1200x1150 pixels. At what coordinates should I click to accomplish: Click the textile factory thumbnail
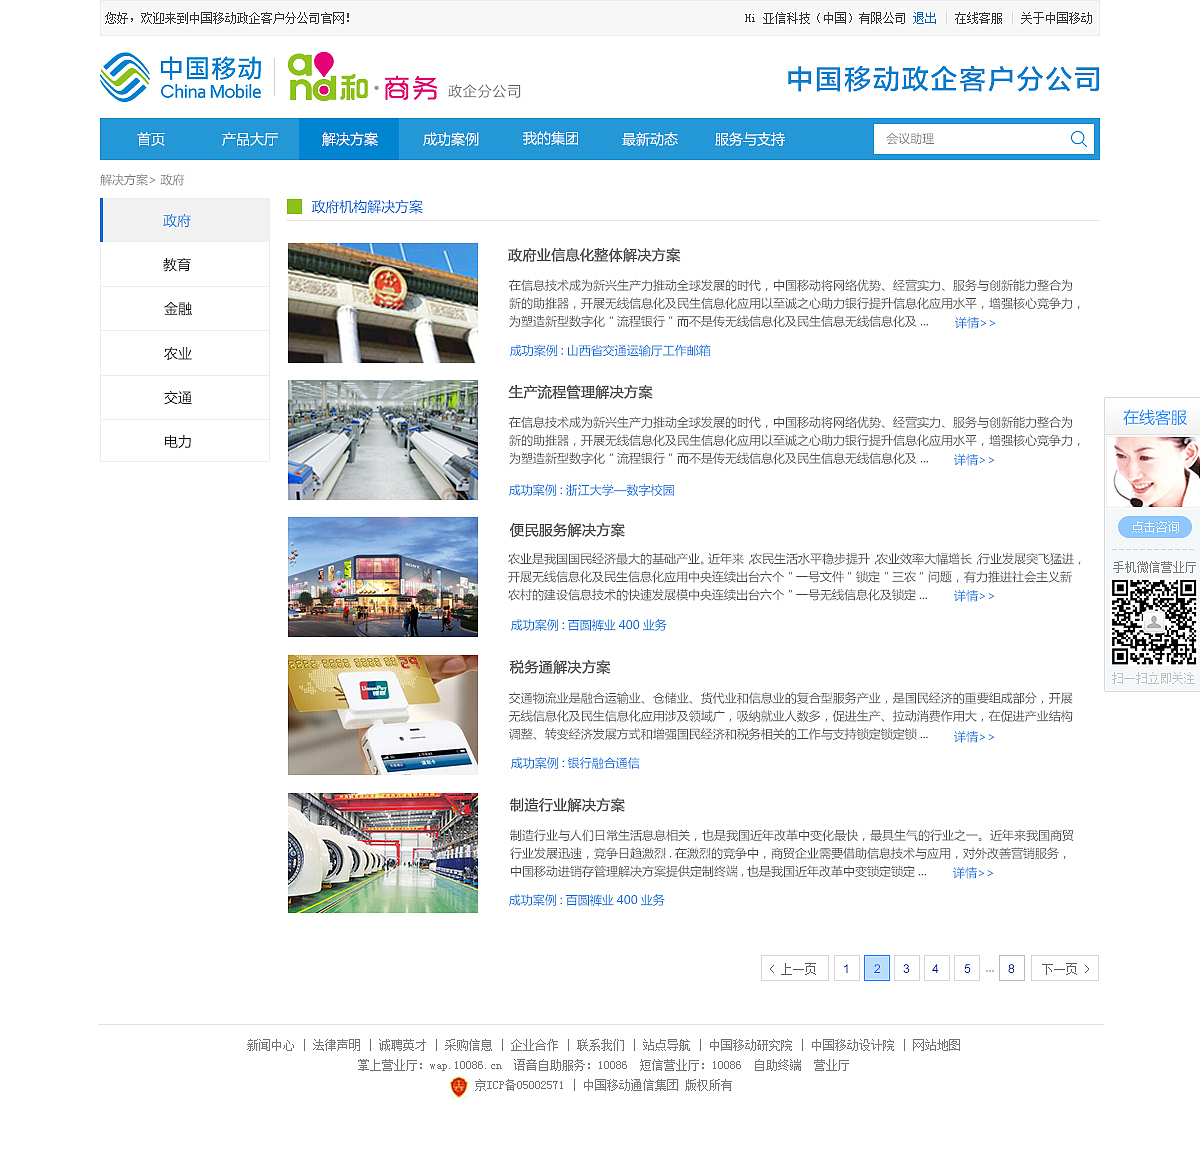383,440
